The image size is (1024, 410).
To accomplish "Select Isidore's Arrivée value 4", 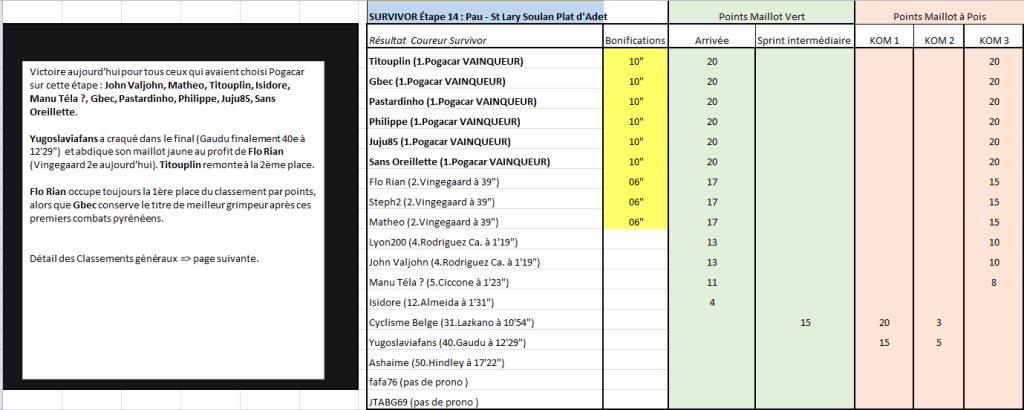I will click(x=711, y=302).
